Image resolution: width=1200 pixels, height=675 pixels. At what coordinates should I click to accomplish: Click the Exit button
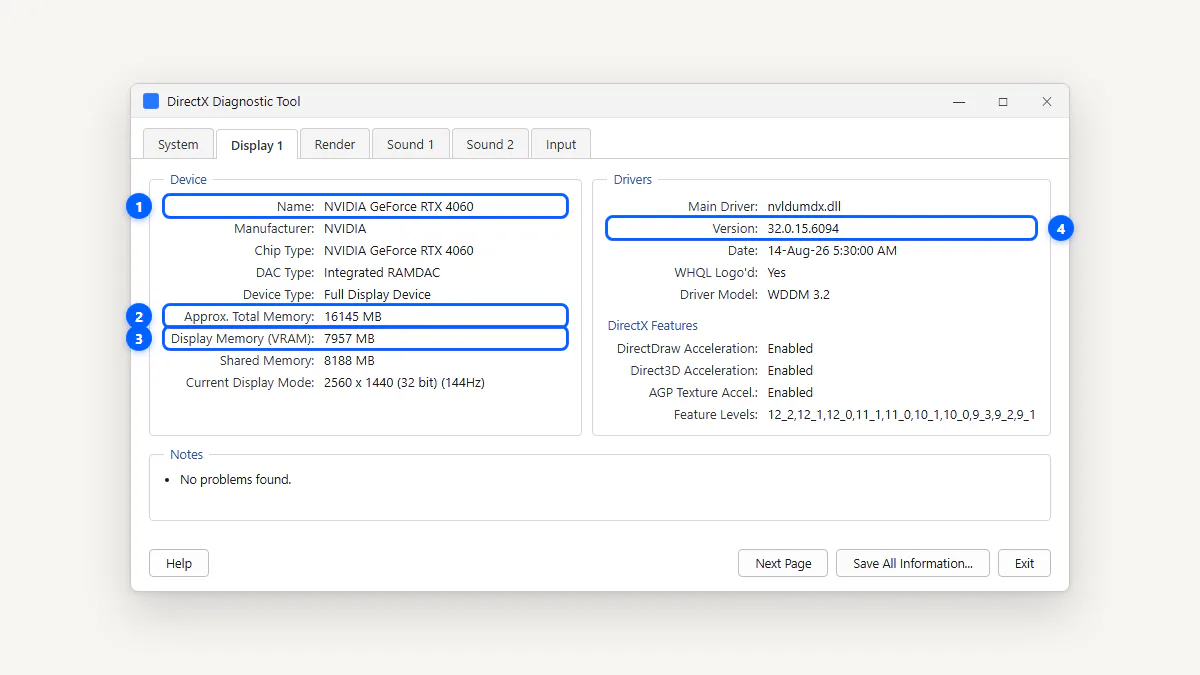tap(1025, 563)
